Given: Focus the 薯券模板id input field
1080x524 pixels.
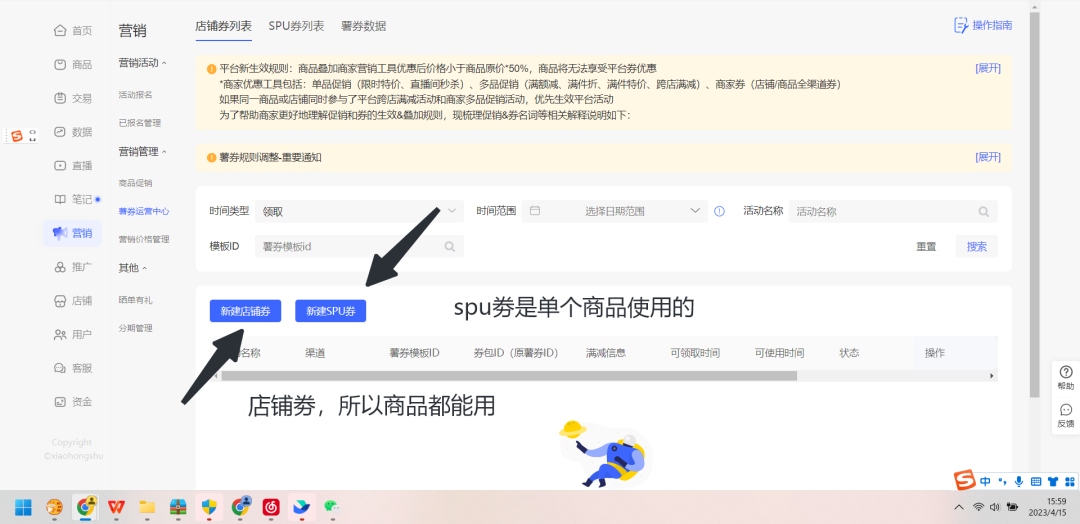Looking at the screenshot, I should pyautogui.click(x=360, y=247).
